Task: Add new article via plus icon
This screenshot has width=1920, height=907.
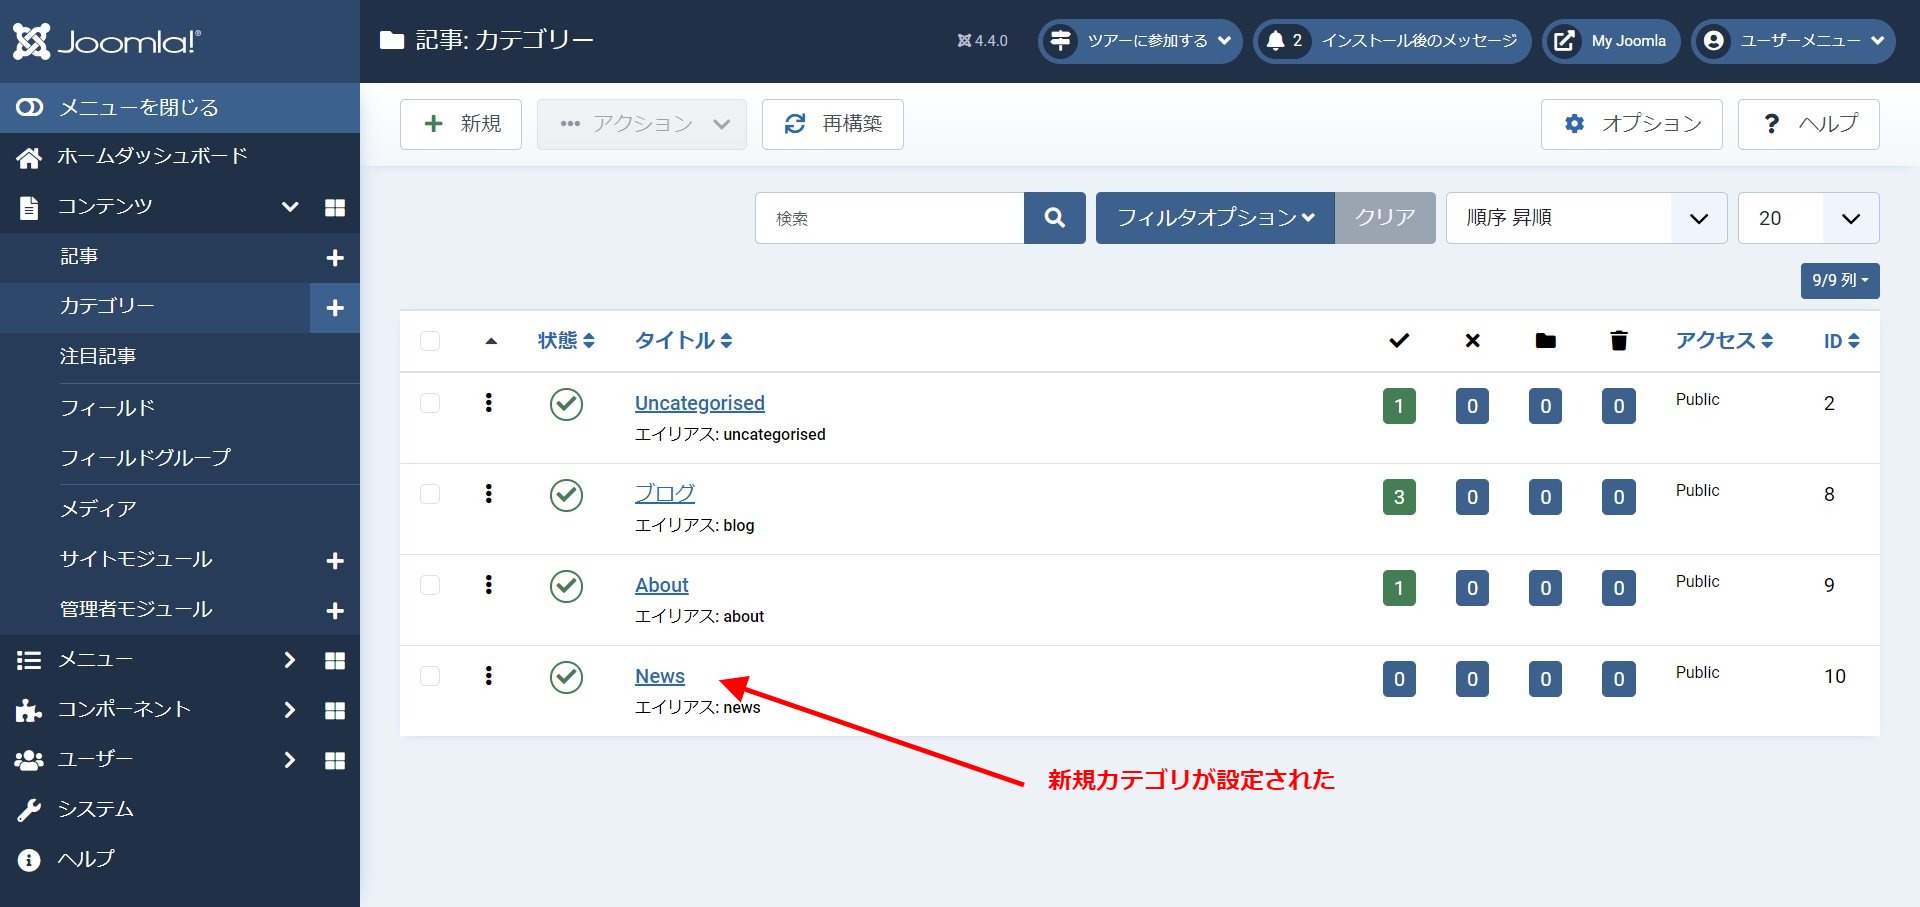Action: pyautogui.click(x=335, y=258)
